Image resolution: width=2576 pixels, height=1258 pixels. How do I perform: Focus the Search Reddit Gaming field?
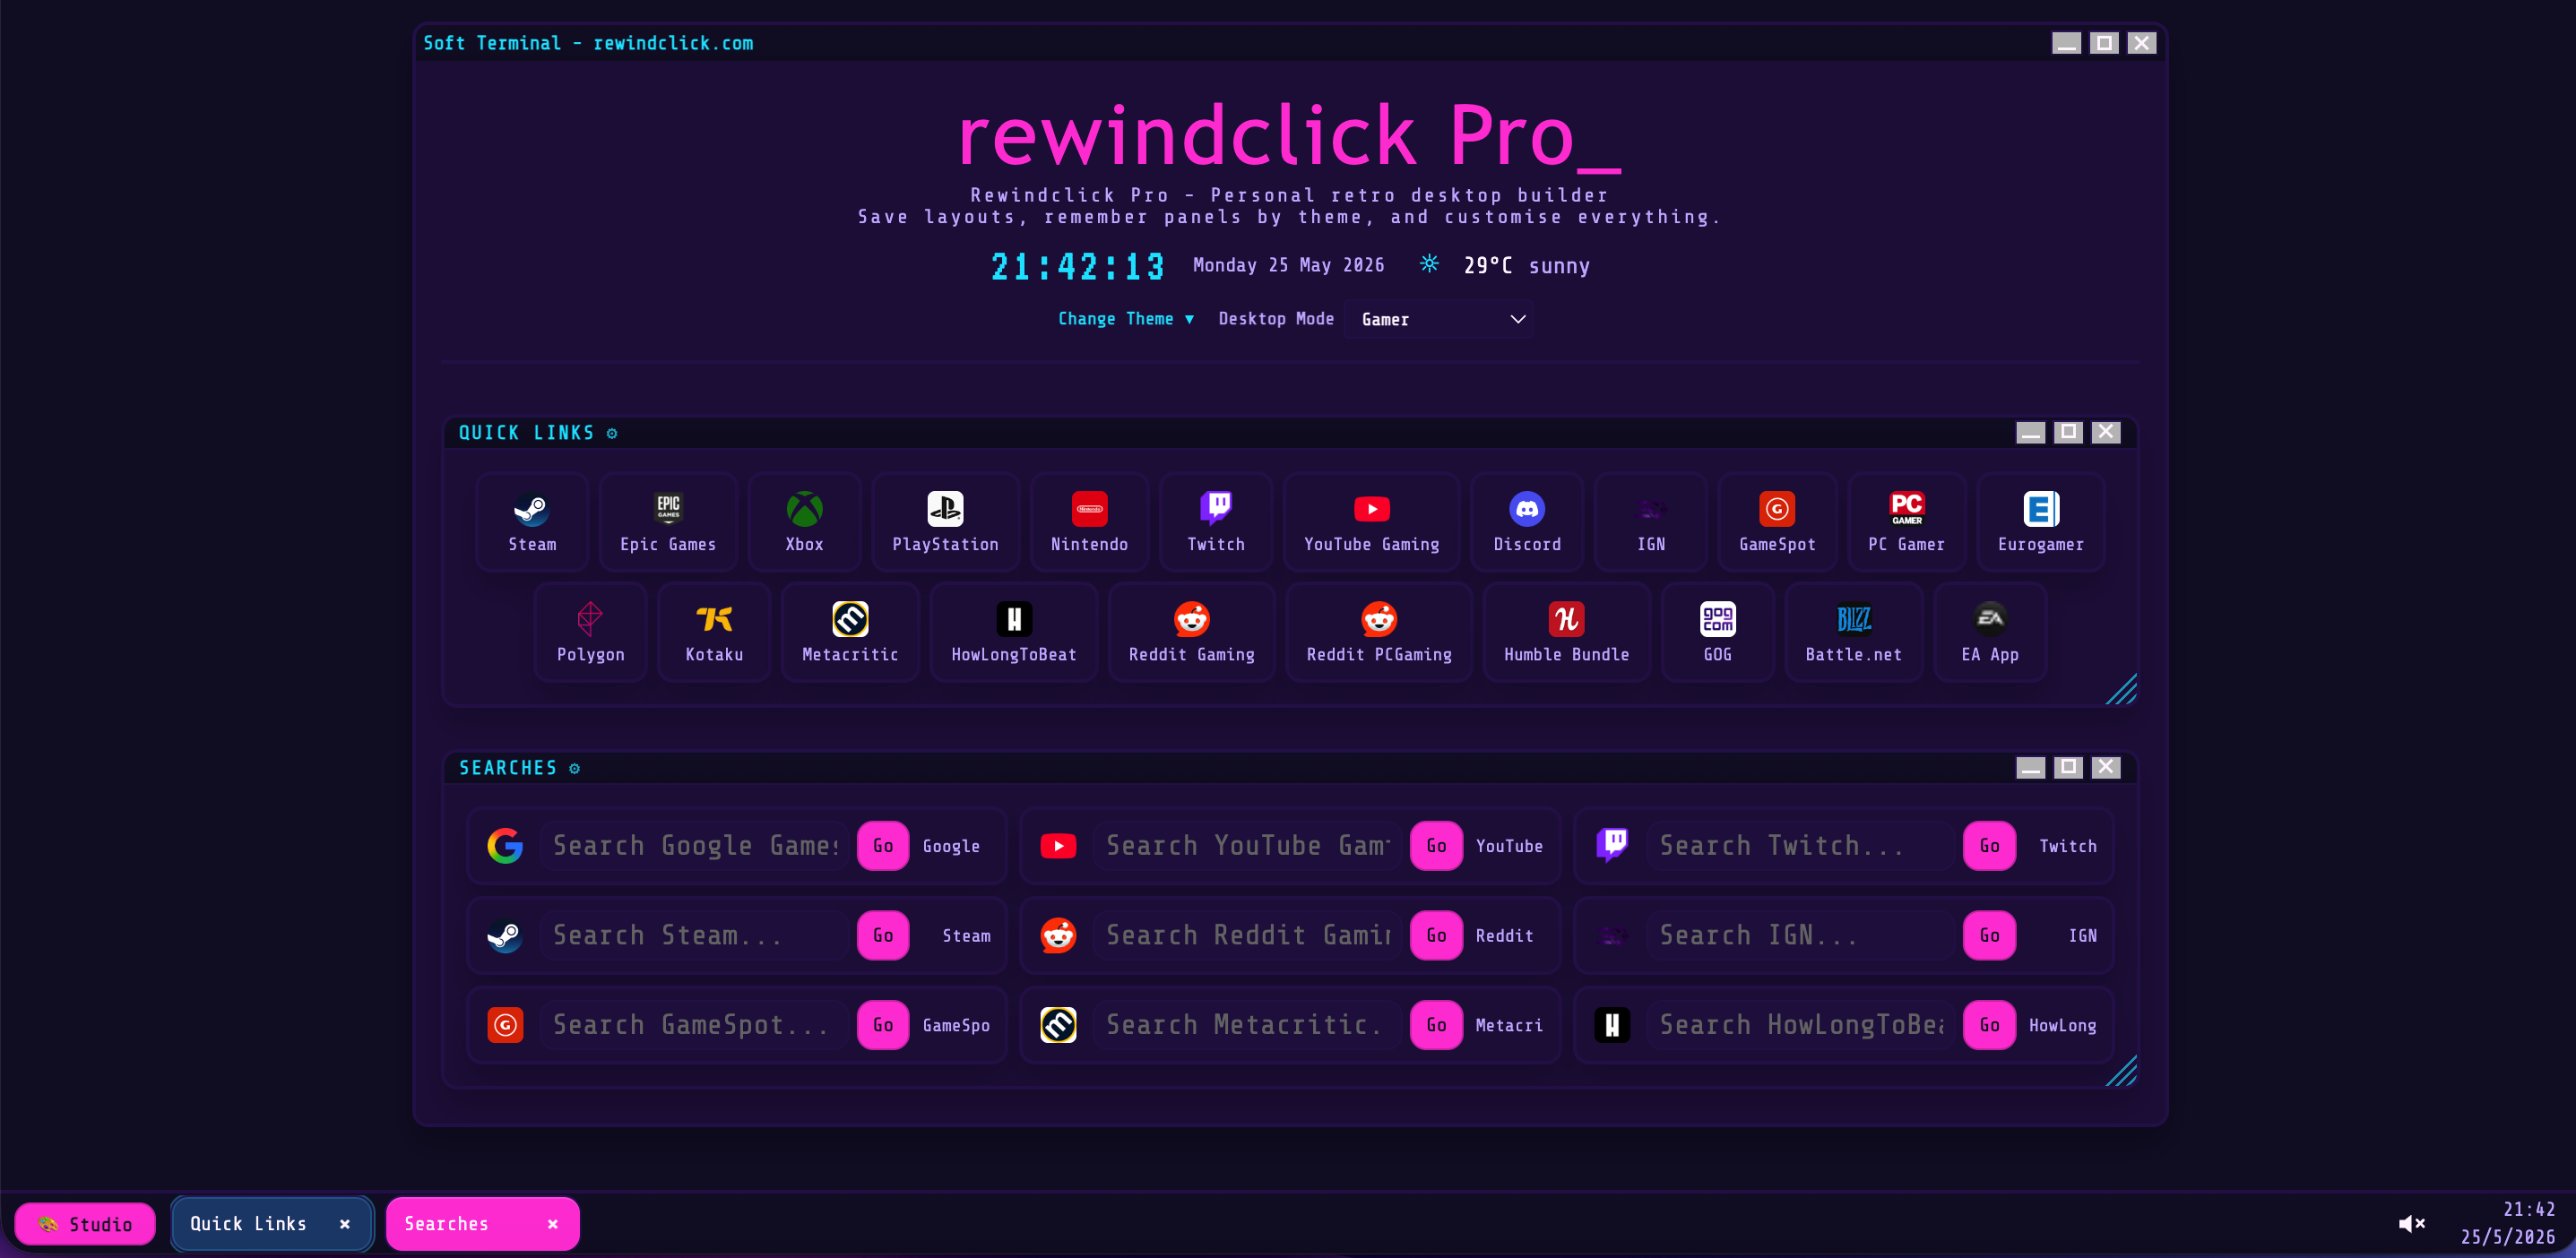point(1248,936)
